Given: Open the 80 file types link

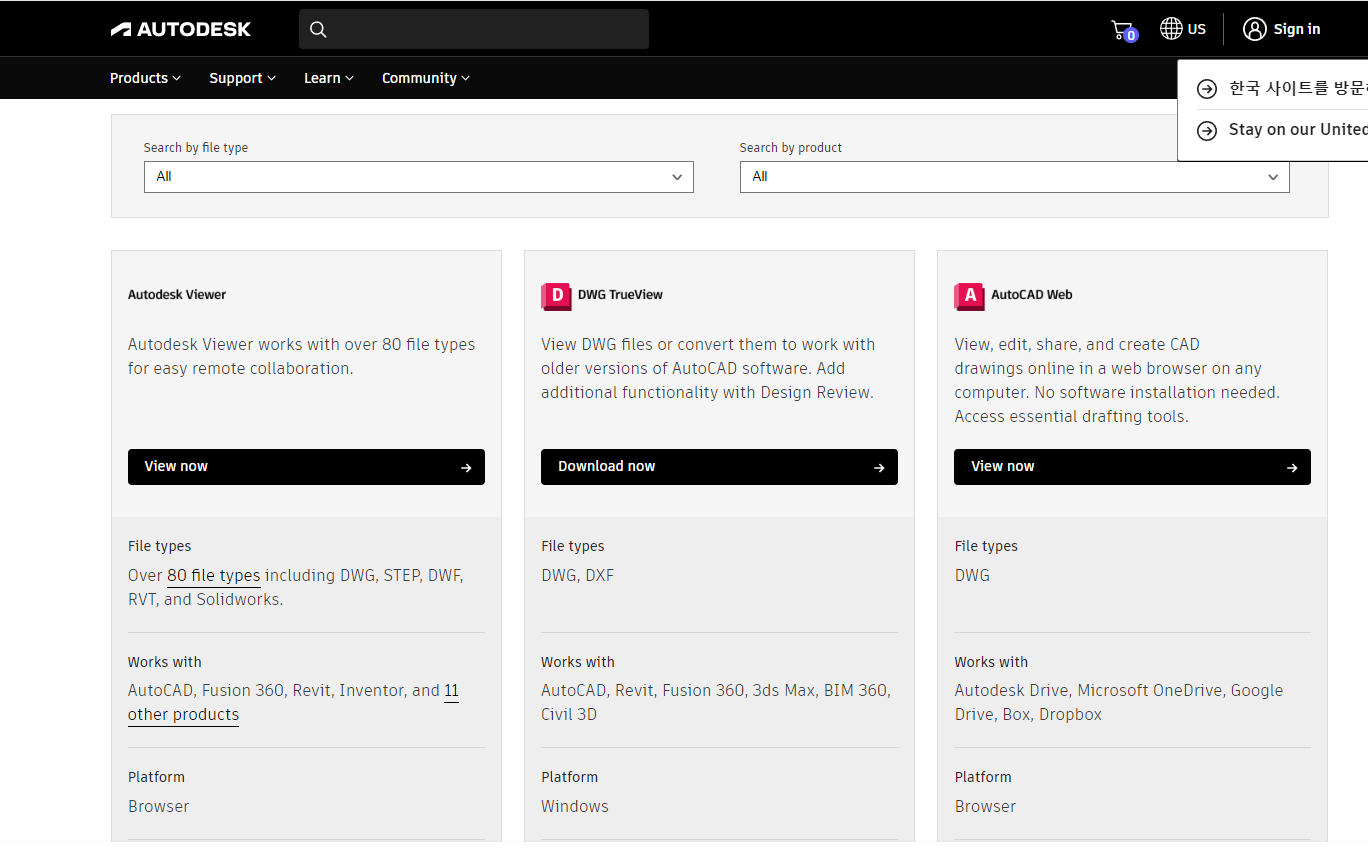Looking at the screenshot, I should [213, 576].
